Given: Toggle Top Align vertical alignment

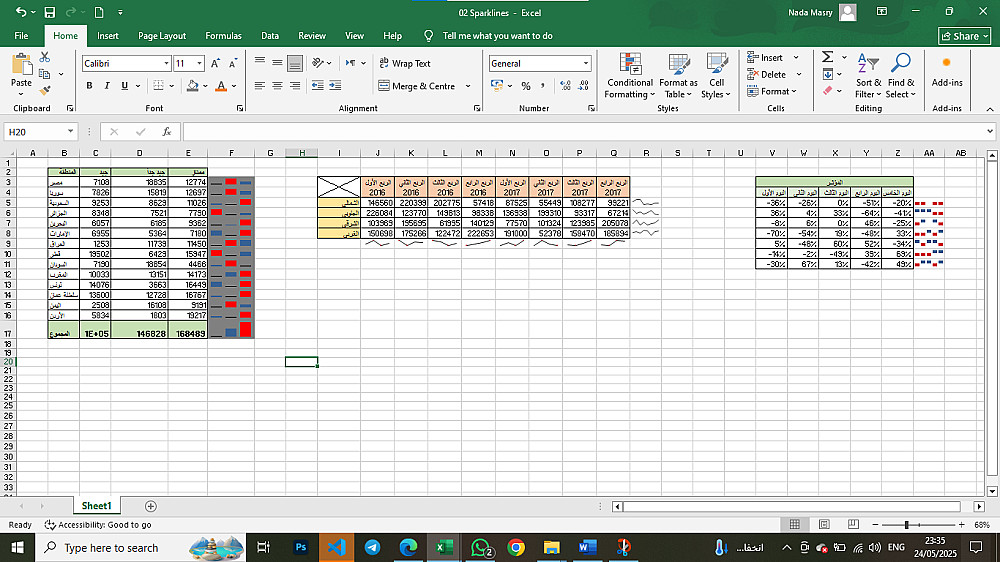Looking at the screenshot, I should (x=260, y=63).
